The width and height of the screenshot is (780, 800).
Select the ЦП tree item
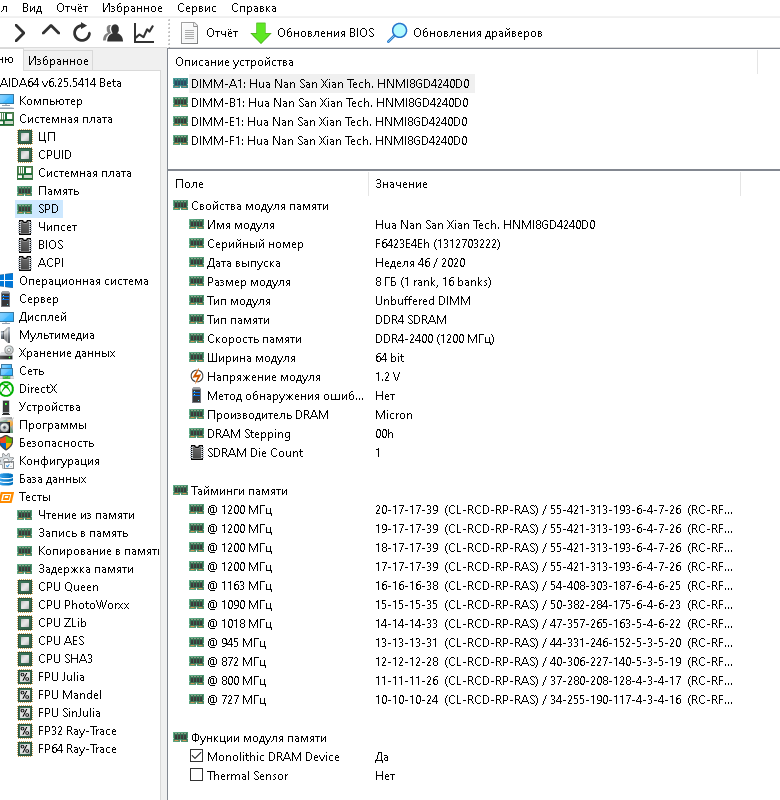(x=46, y=137)
